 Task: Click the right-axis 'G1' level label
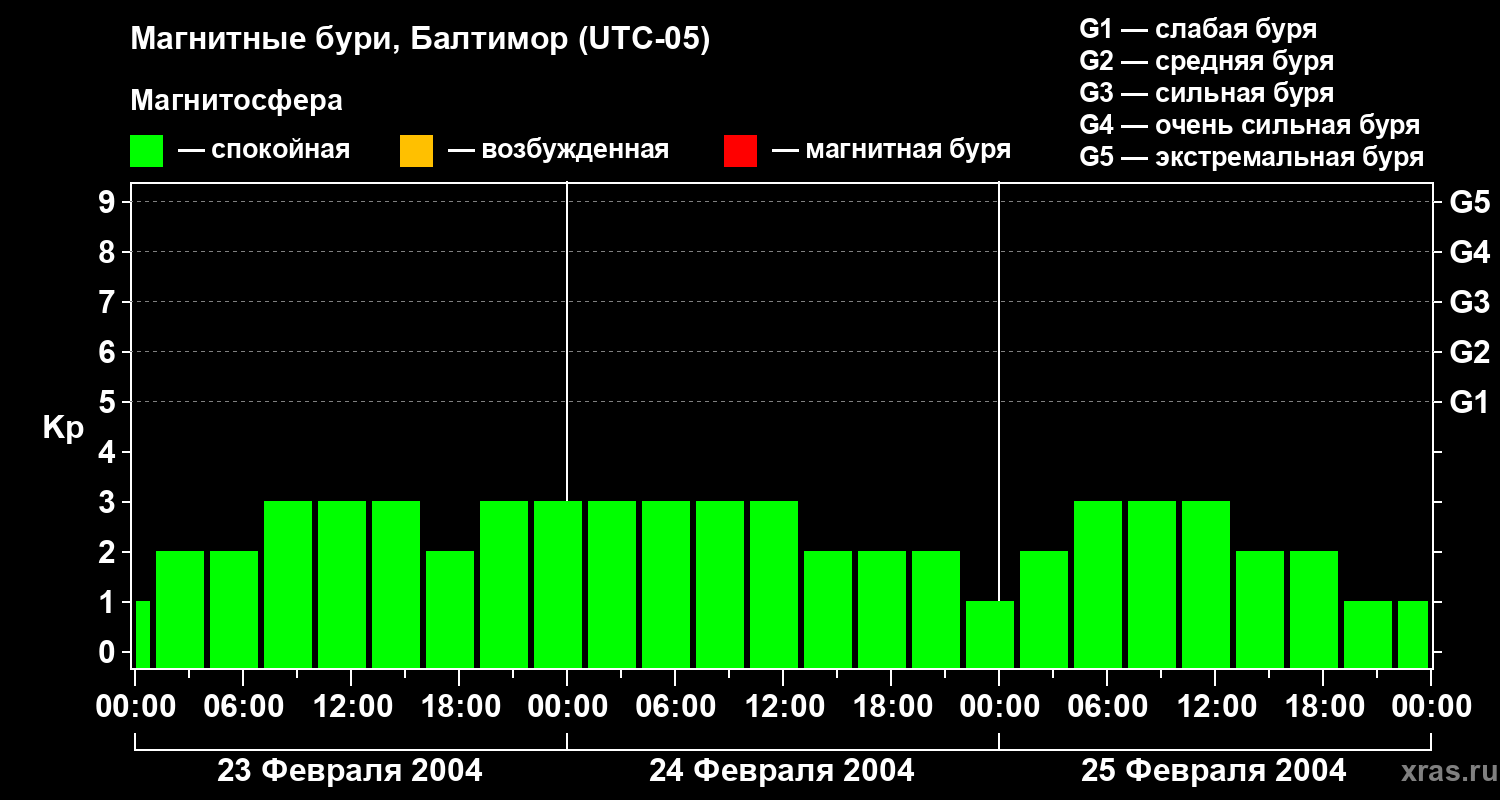click(1469, 402)
